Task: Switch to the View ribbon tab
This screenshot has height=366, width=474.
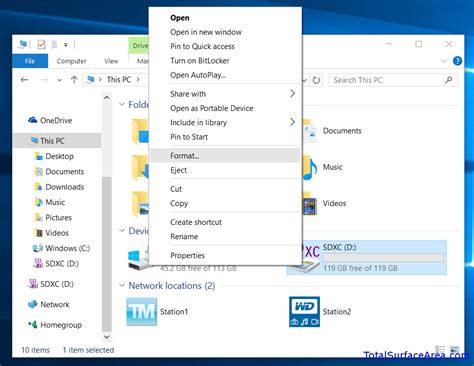Action: point(111,61)
